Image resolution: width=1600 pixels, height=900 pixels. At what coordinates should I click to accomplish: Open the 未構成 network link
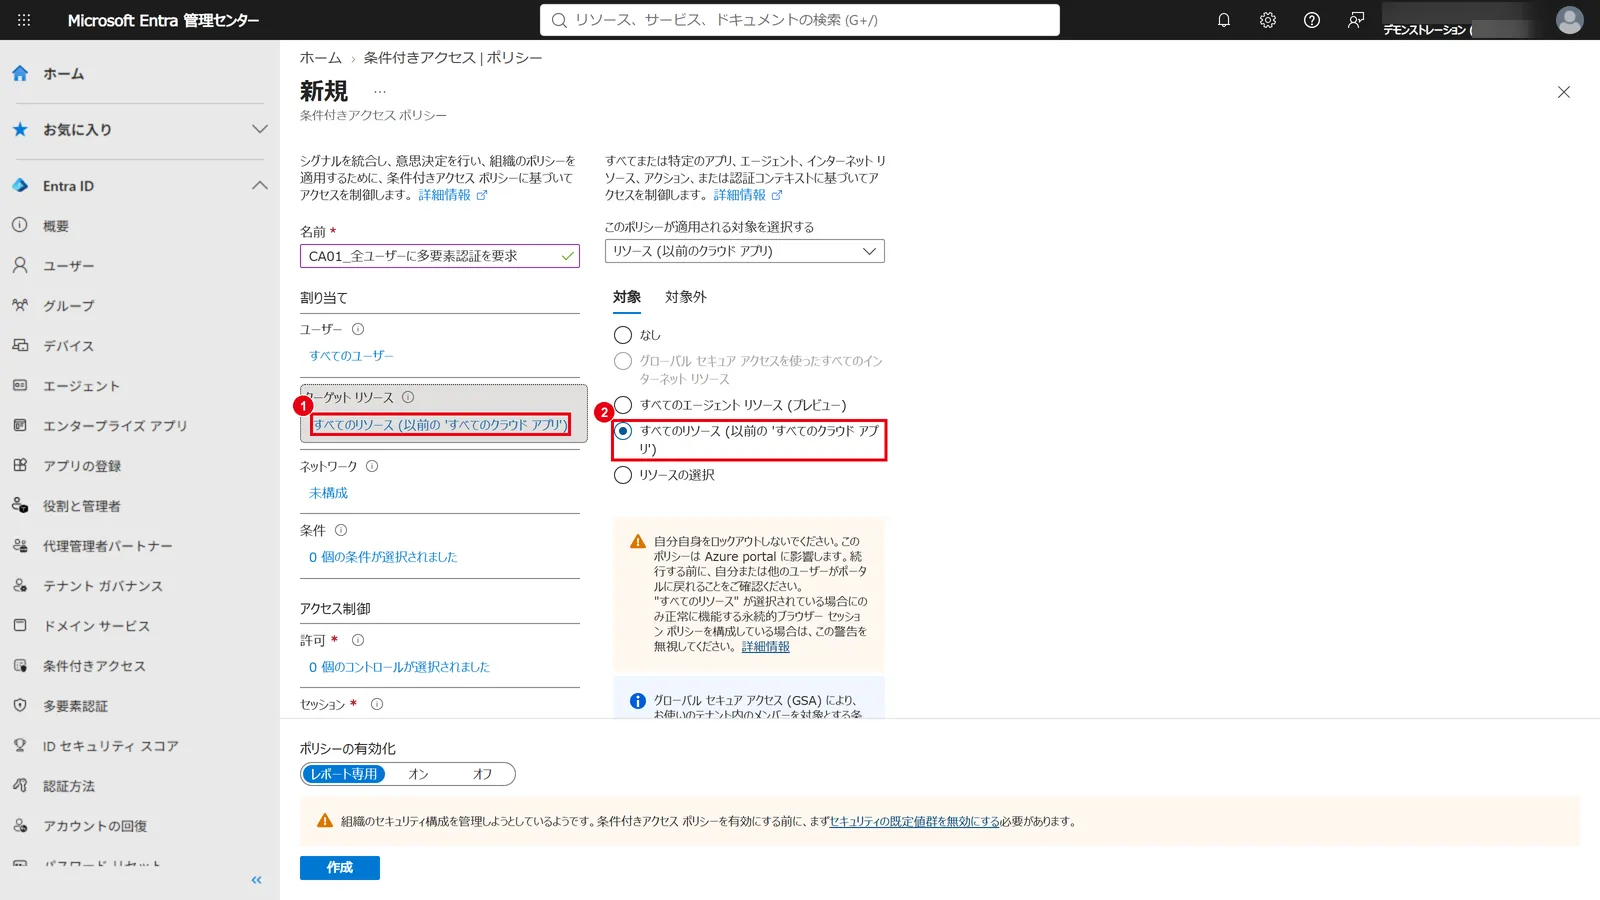pyautogui.click(x=328, y=493)
